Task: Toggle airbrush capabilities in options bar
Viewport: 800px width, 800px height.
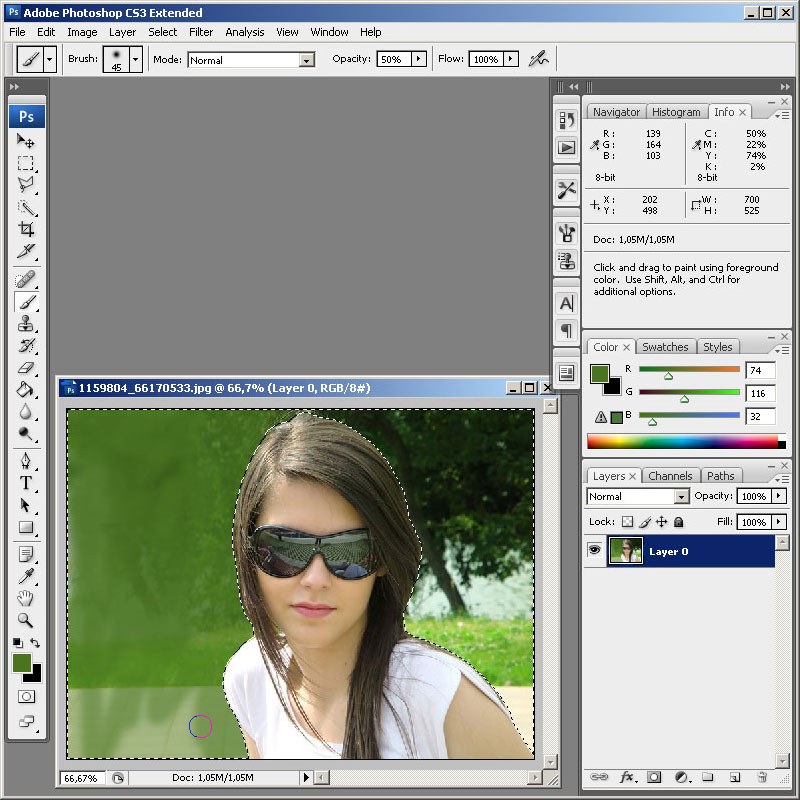Action: [538, 59]
